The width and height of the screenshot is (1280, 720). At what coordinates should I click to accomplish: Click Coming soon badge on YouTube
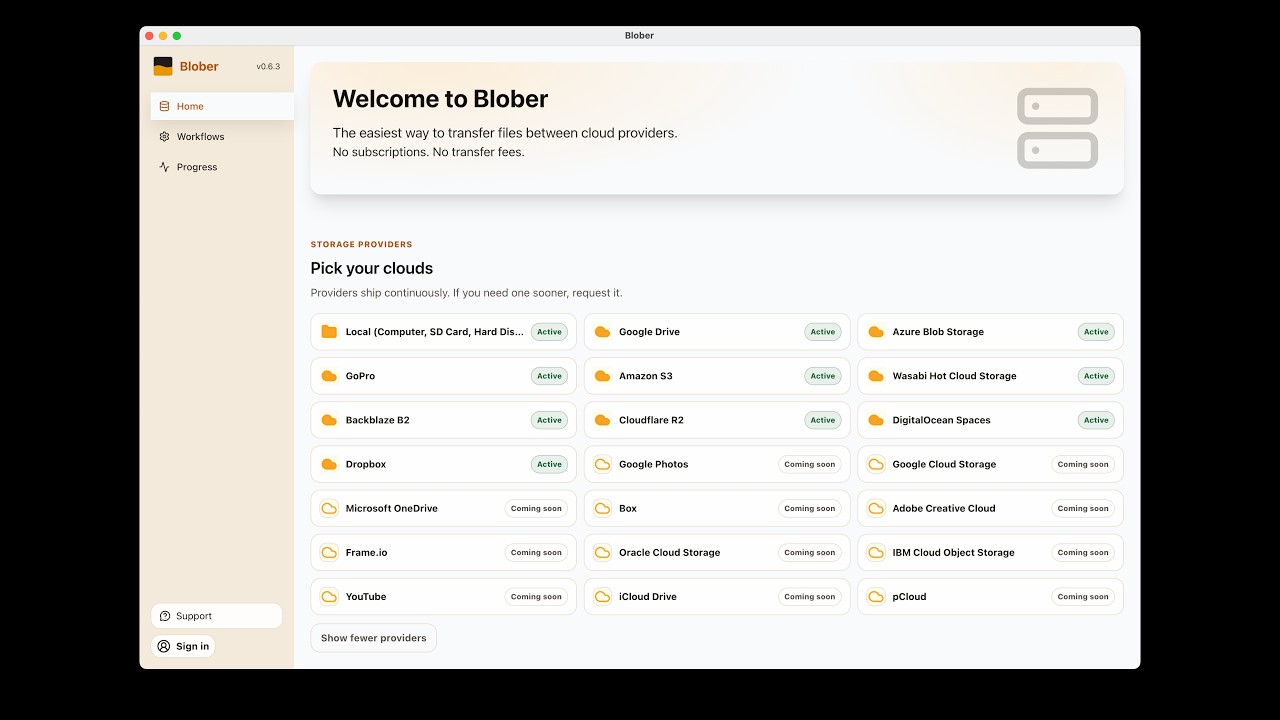tap(536, 596)
